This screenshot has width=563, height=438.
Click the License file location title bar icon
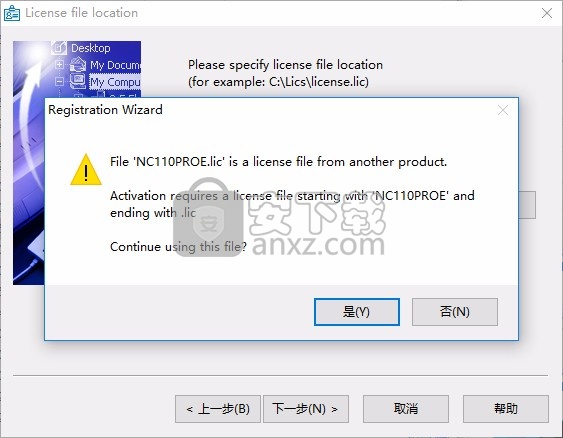[x=12, y=13]
